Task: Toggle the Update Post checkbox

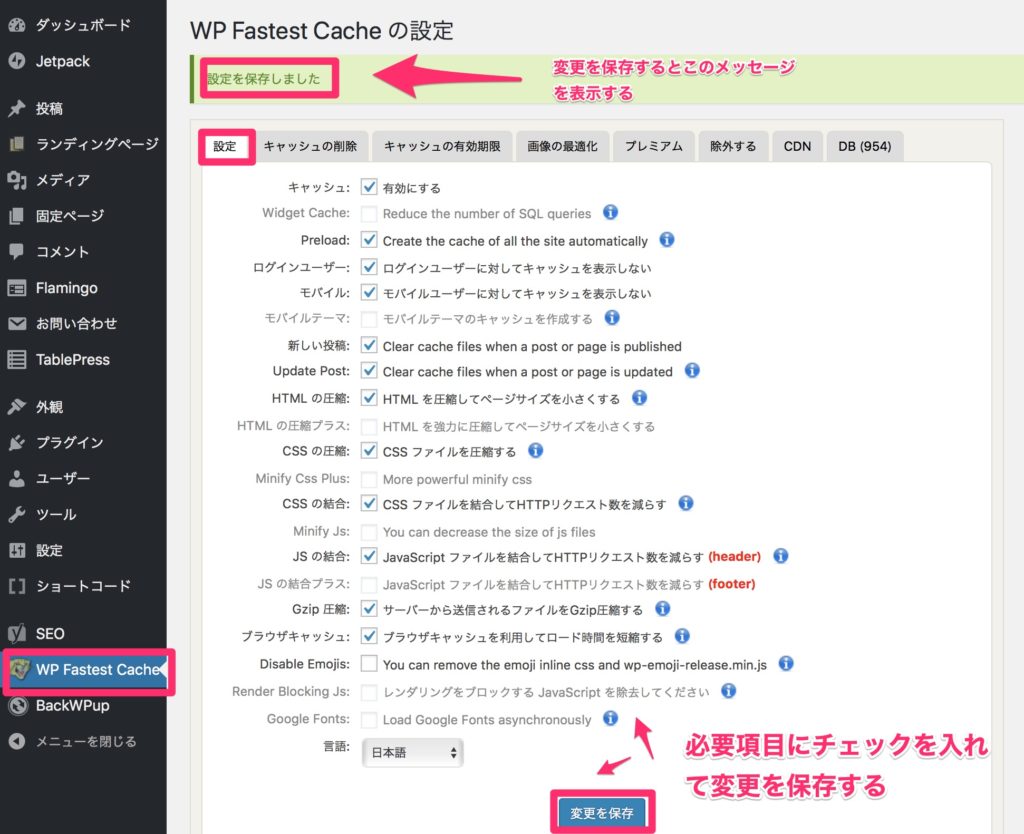Action: 369,371
